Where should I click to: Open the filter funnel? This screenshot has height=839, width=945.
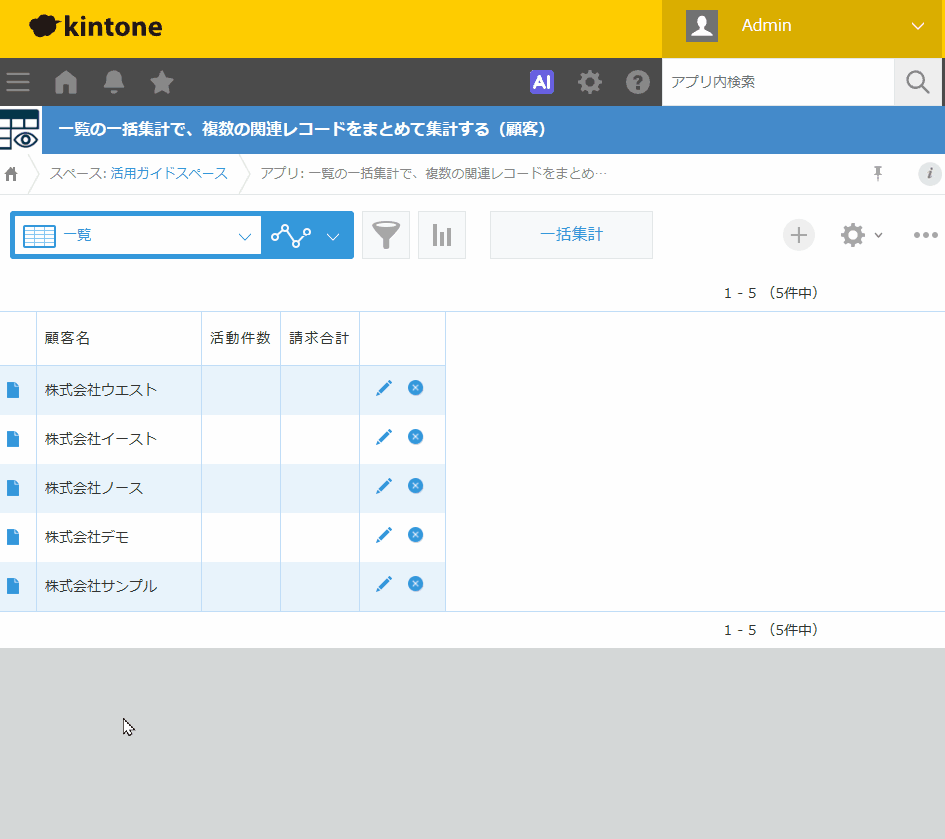(386, 235)
